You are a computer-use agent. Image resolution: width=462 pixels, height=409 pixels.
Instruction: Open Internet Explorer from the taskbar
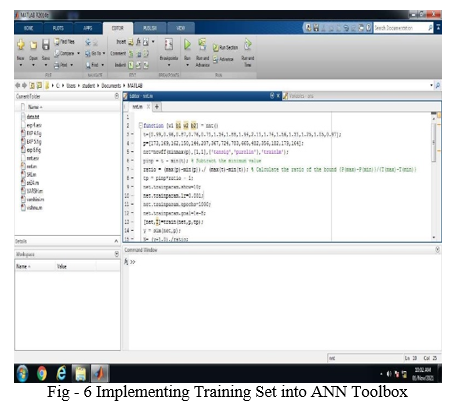[x=61, y=373]
